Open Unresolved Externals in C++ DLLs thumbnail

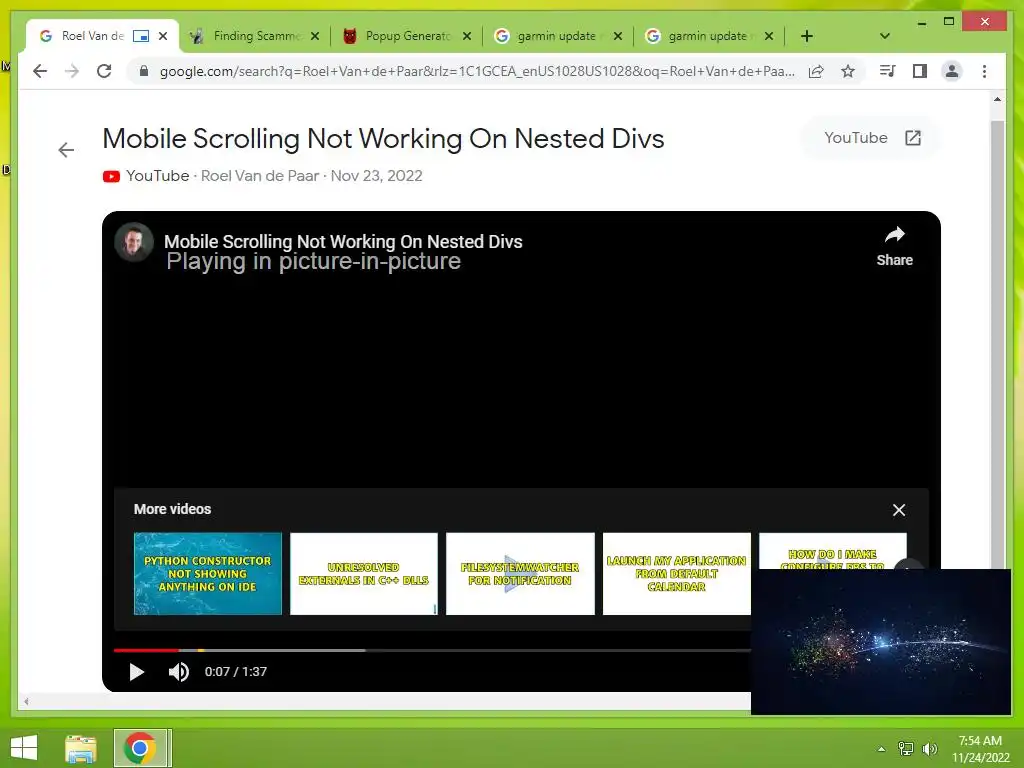click(364, 573)
